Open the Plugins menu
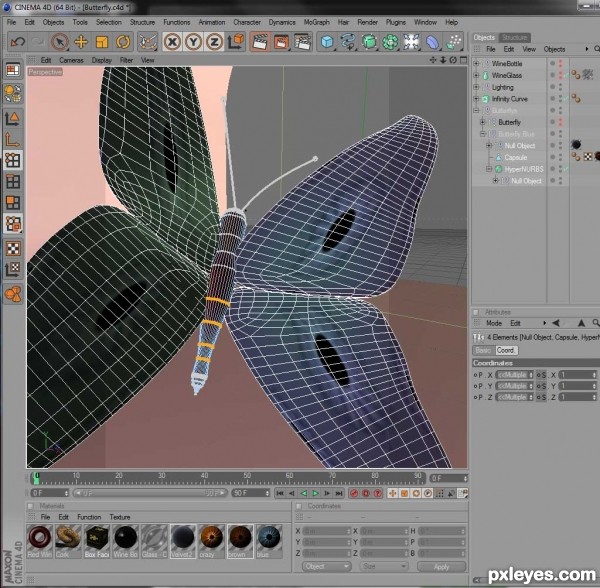600x588 pixels. [x=396, y=22]
